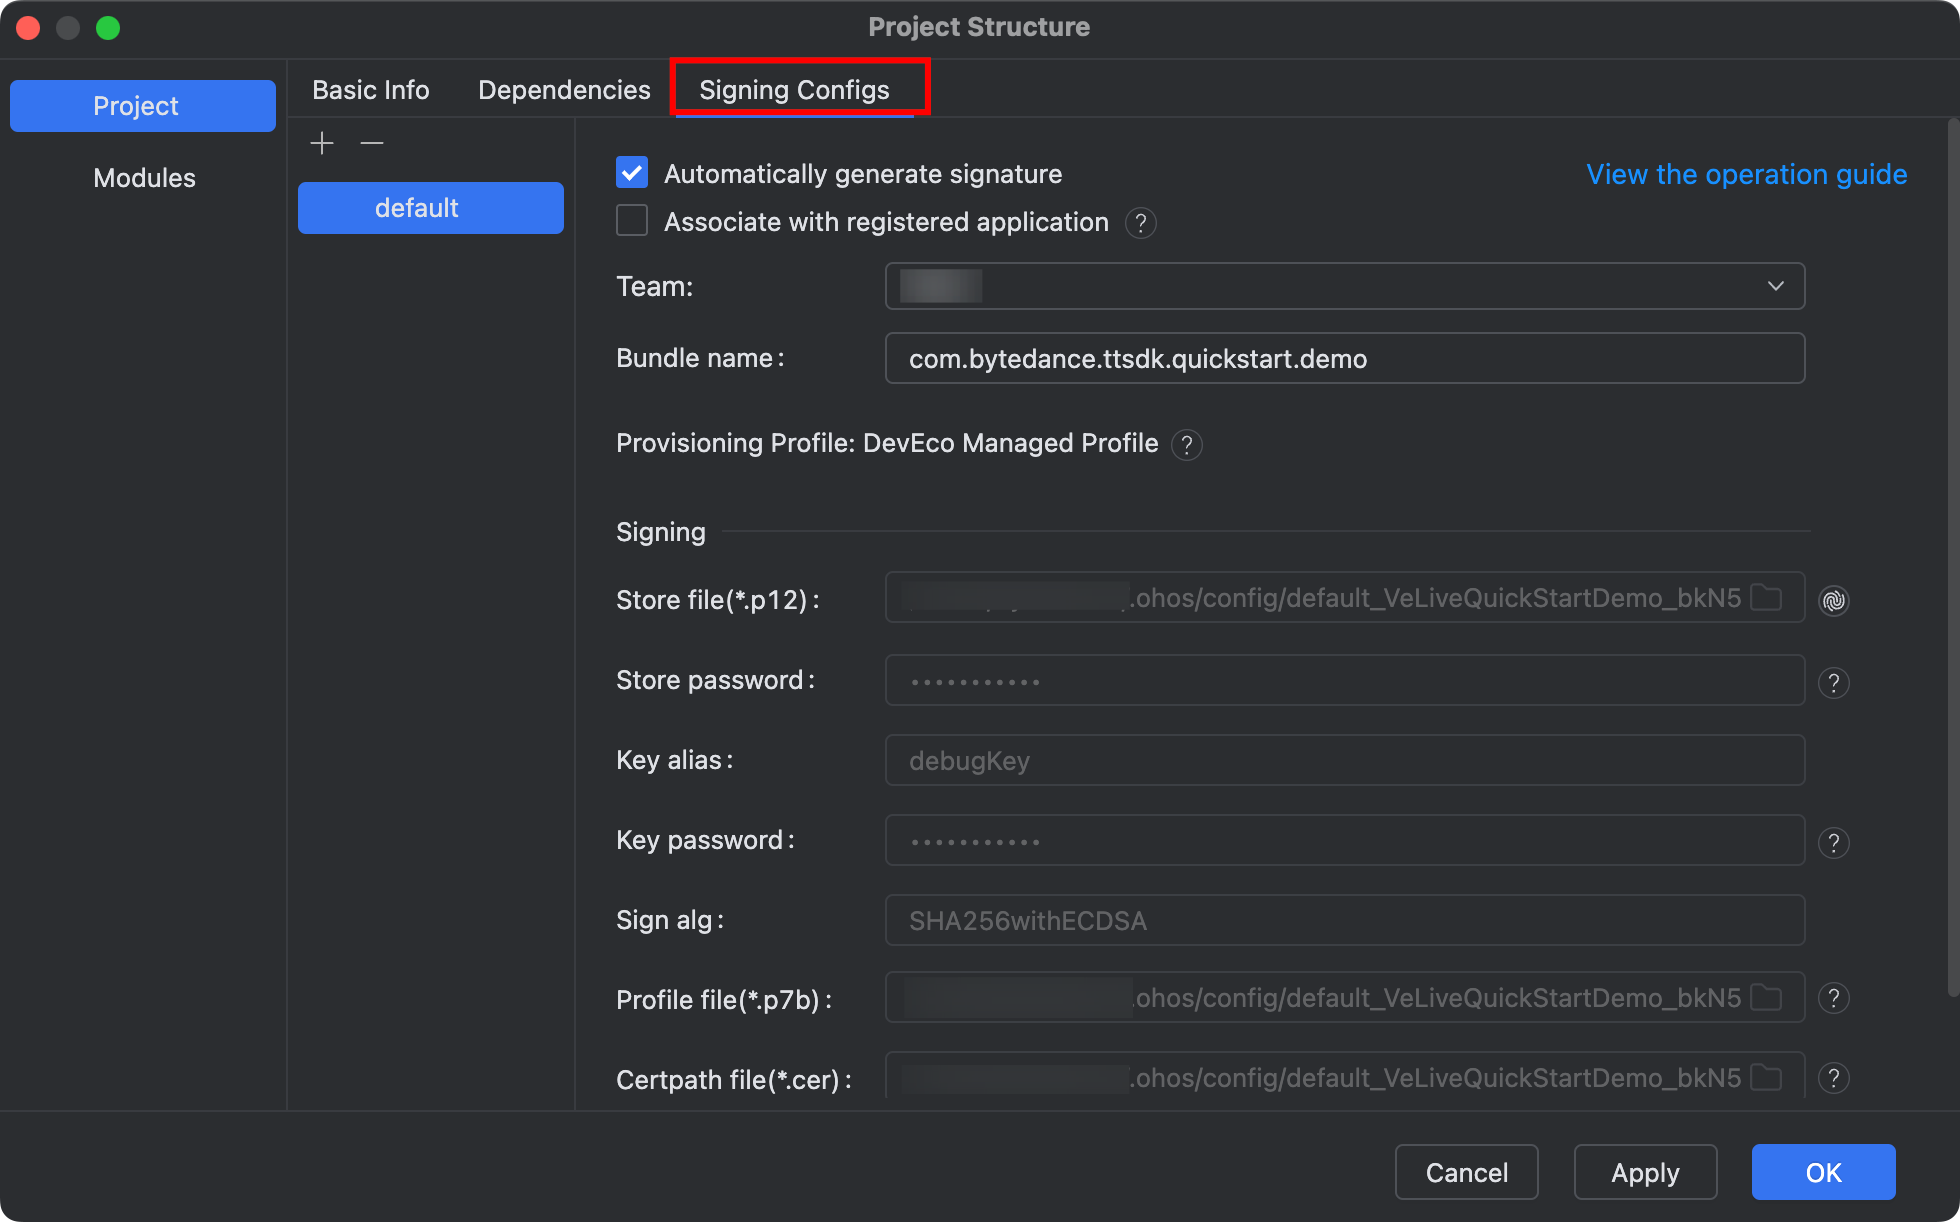Click the minus icon to remove signing config

(372, 144)
